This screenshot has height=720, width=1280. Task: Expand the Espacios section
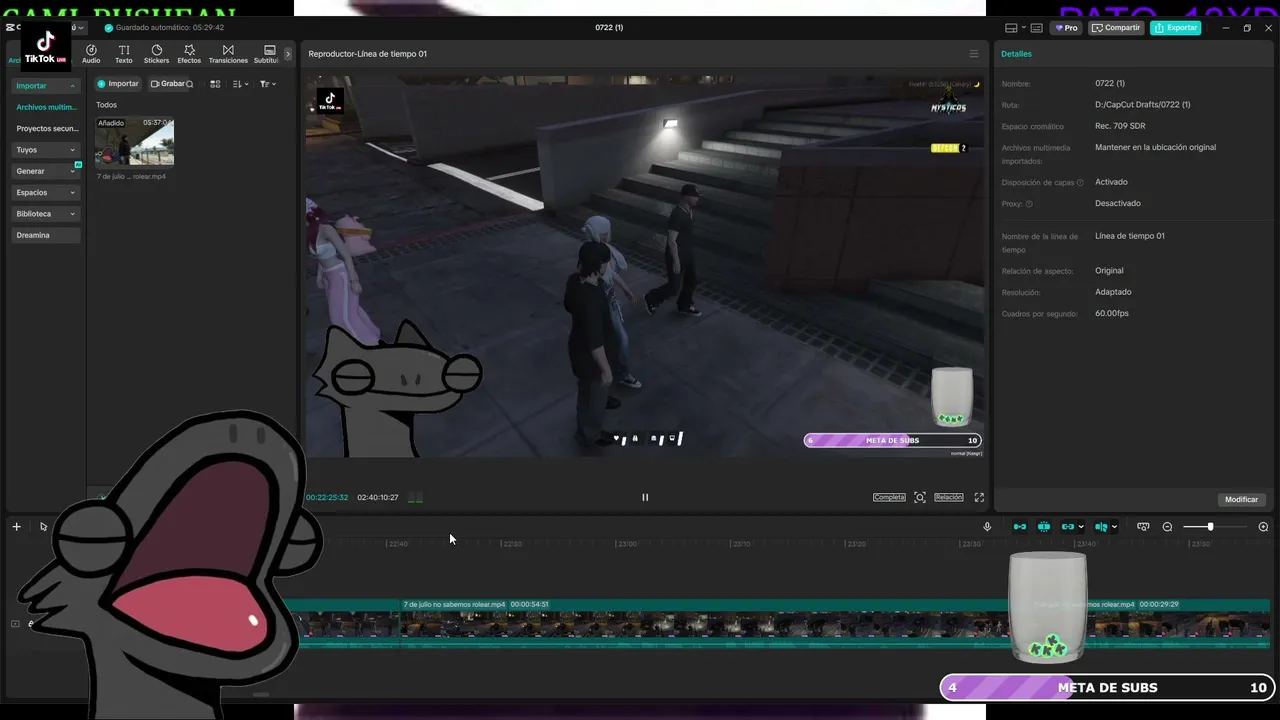(46, 192)
